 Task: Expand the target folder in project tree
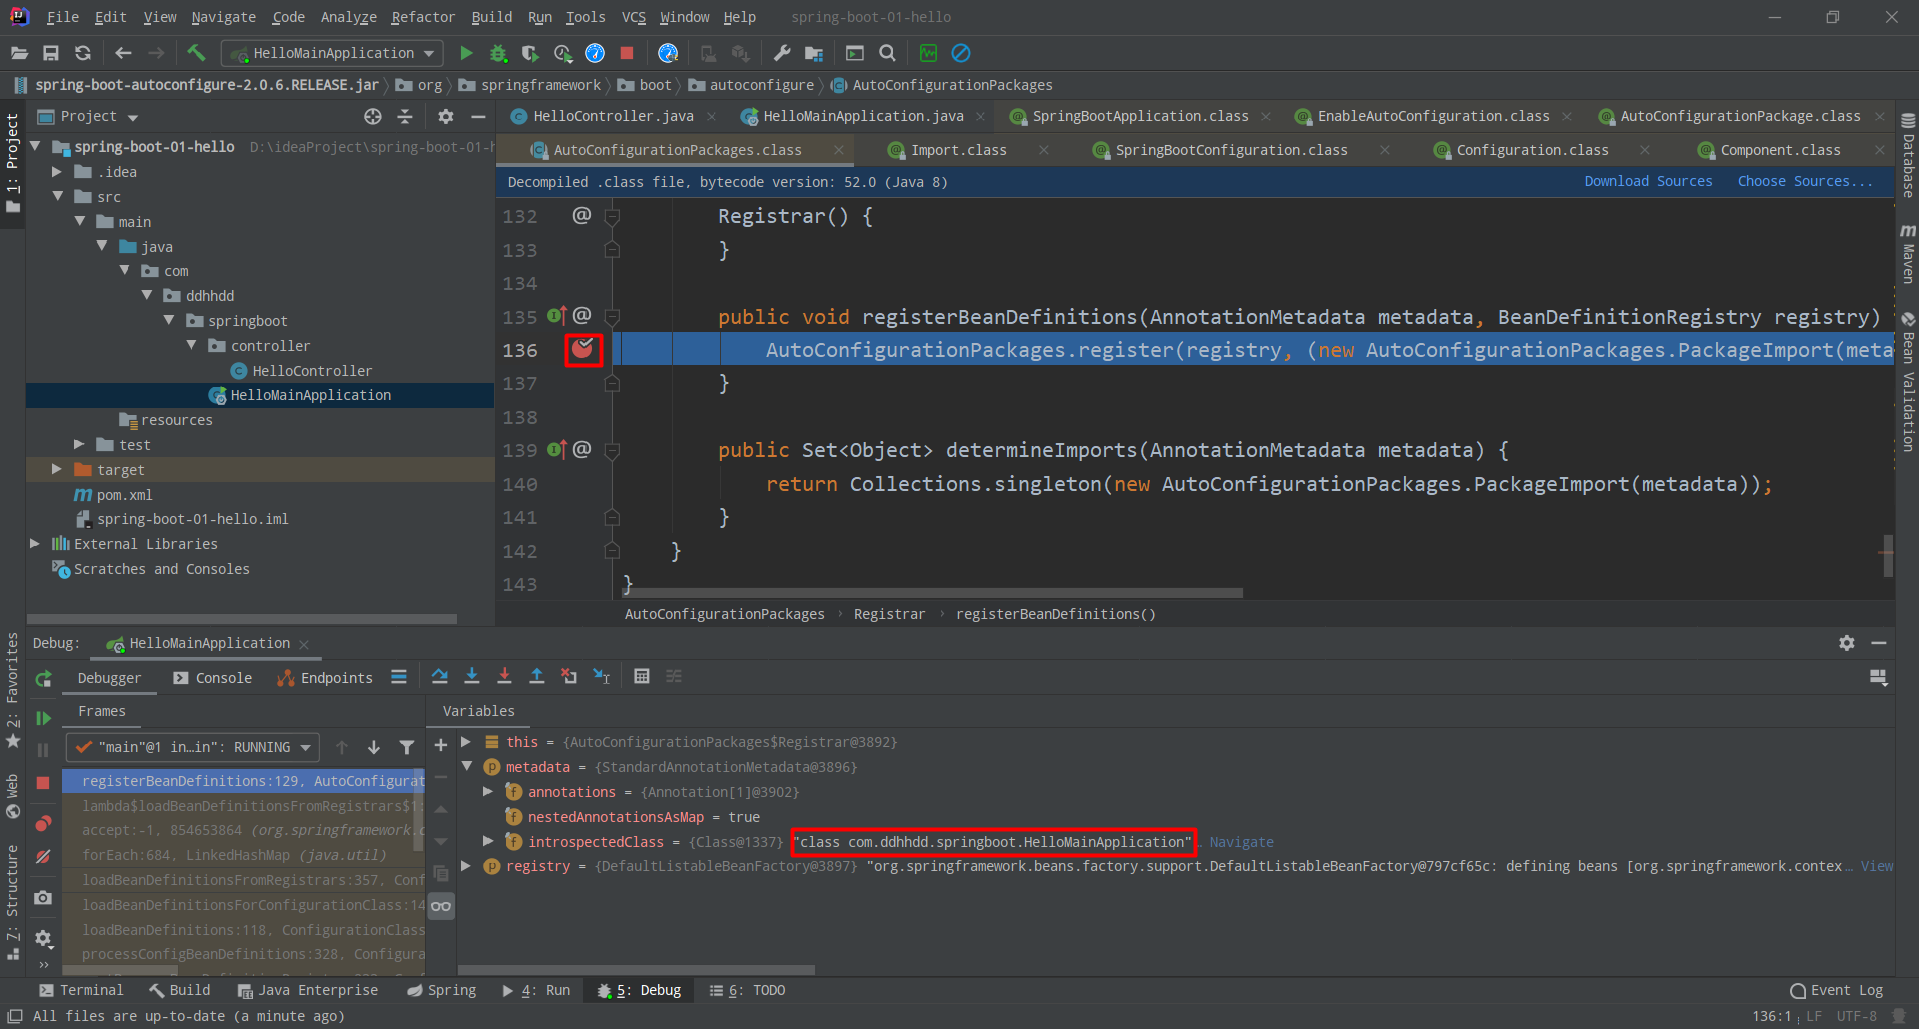click(x=57, y=469)
